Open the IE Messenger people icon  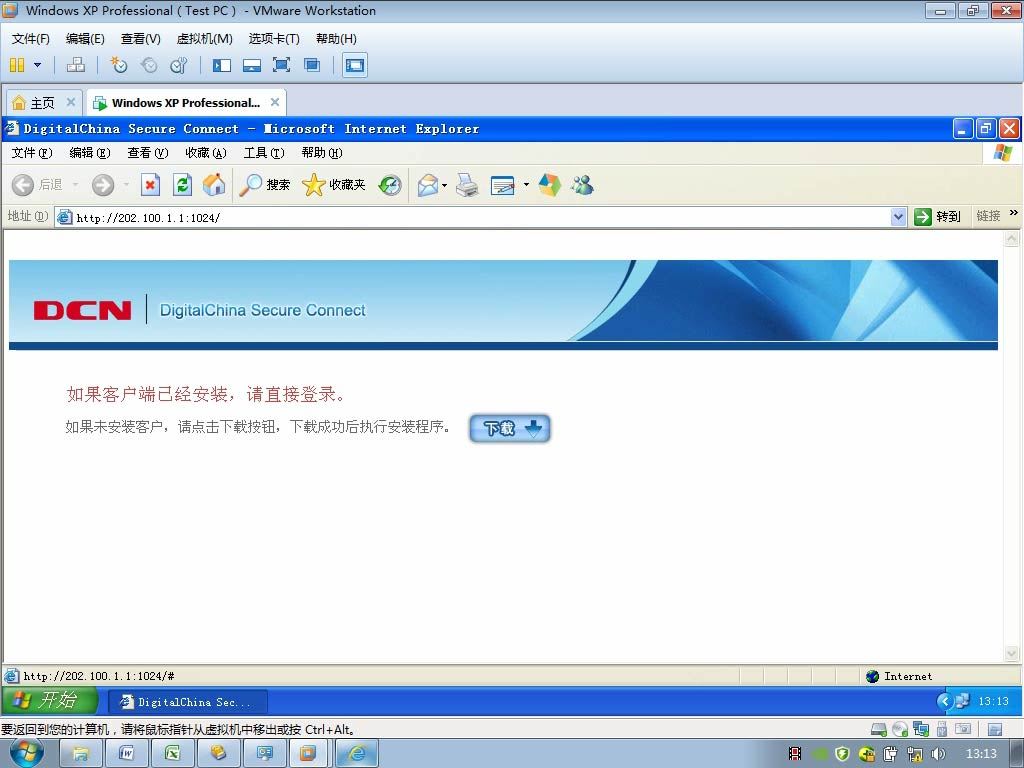pos(582,185)
